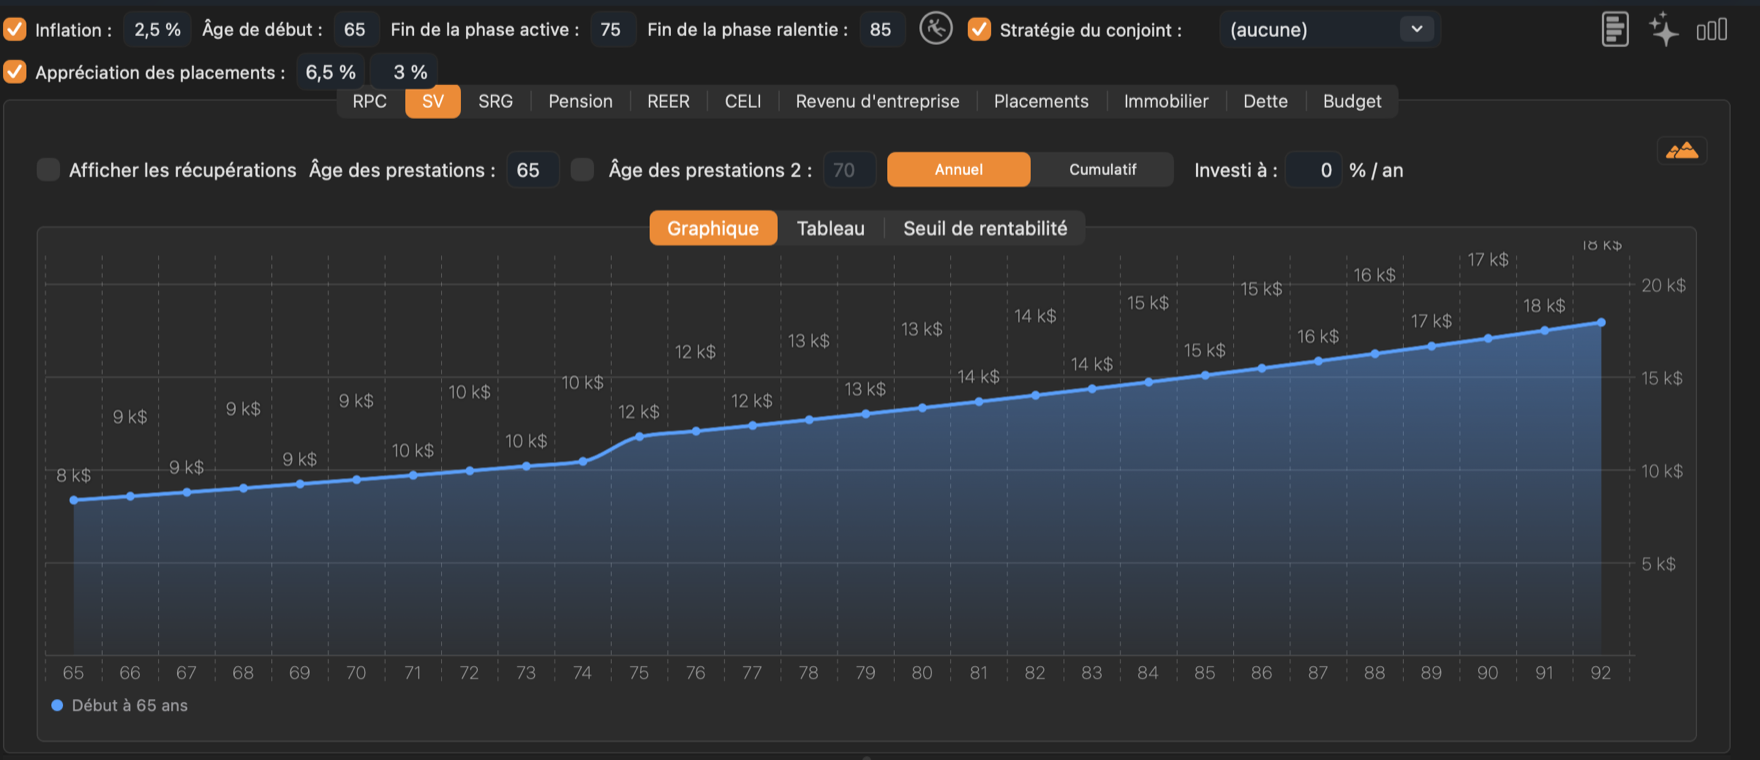Screen dimensions: 1760x760
Task: Toggle the Stratégie du conjoint checkbox
Action: click(x=979, y=29)
